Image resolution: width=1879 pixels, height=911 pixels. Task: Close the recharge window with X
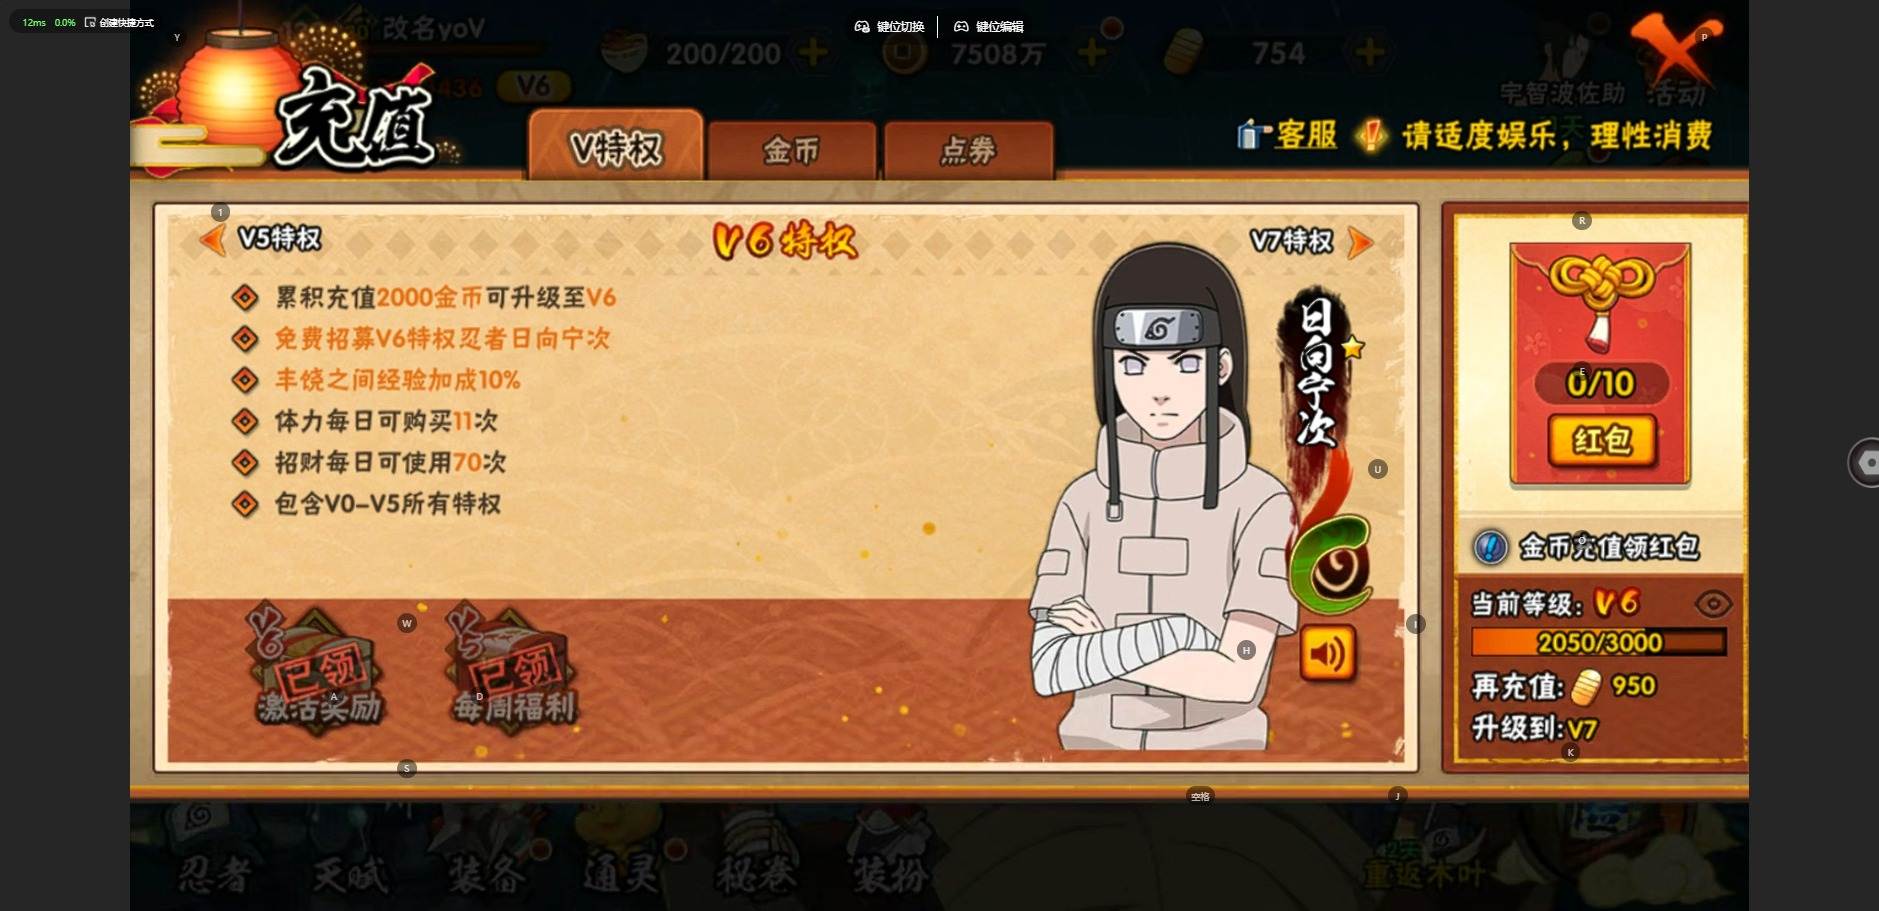coord(1676,48)
